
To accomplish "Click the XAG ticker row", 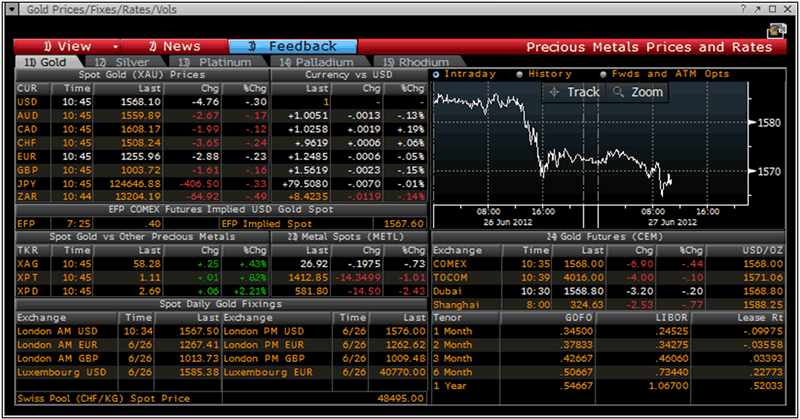I will pos(142,264).
